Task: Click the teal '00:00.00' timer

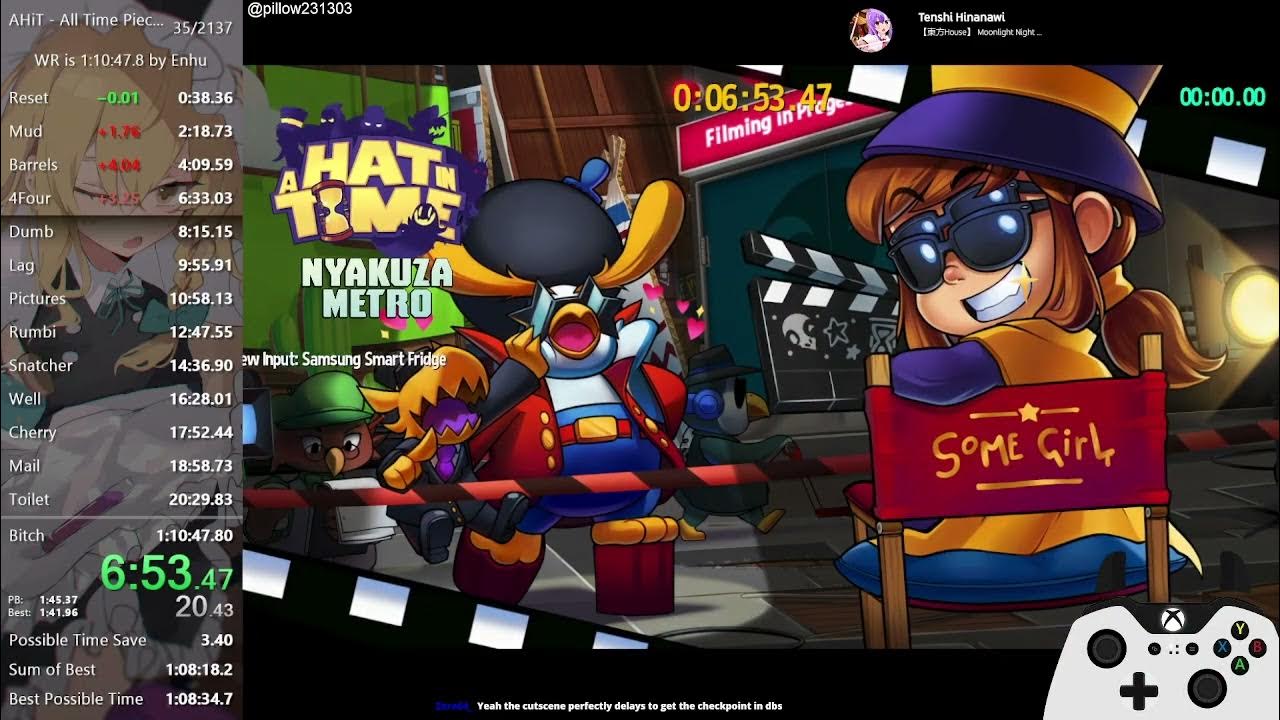Action: [x=1222, y=96]
